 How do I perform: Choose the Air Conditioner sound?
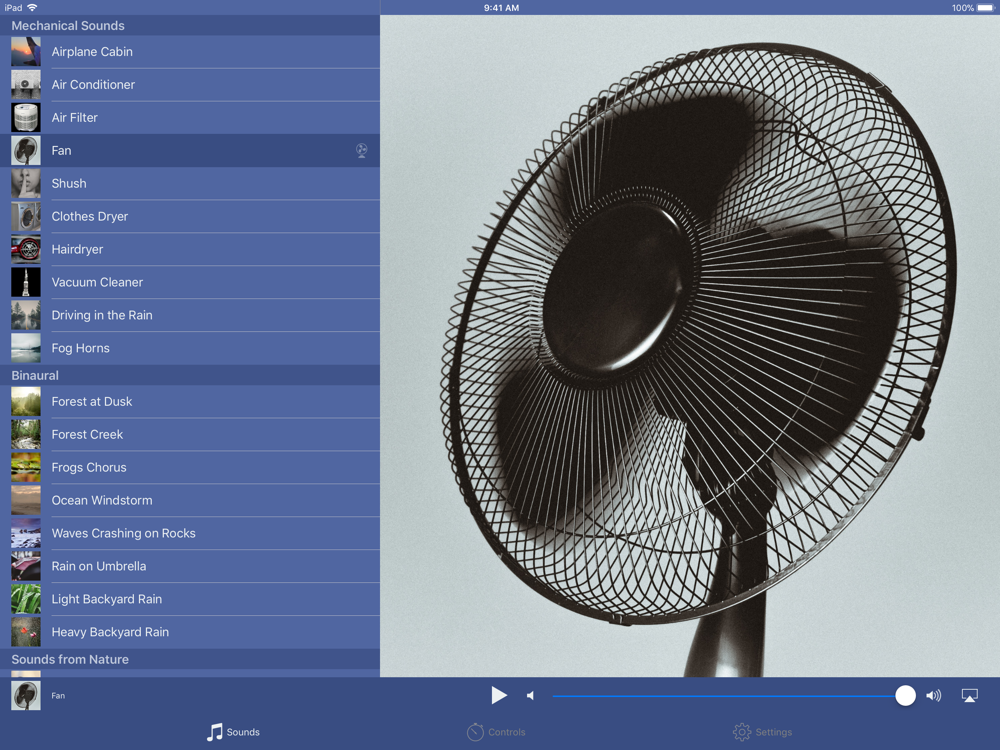pyautogui.click(x=93, y=85)
